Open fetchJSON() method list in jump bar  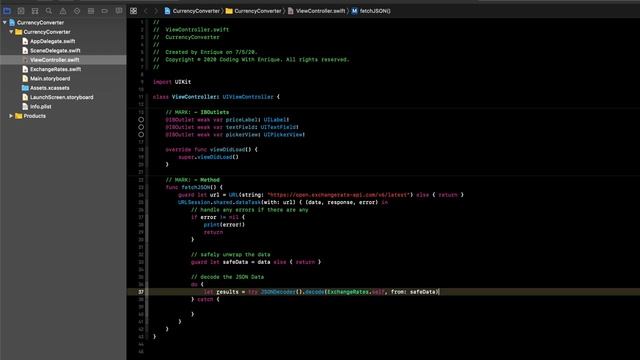tap(371, 11)
